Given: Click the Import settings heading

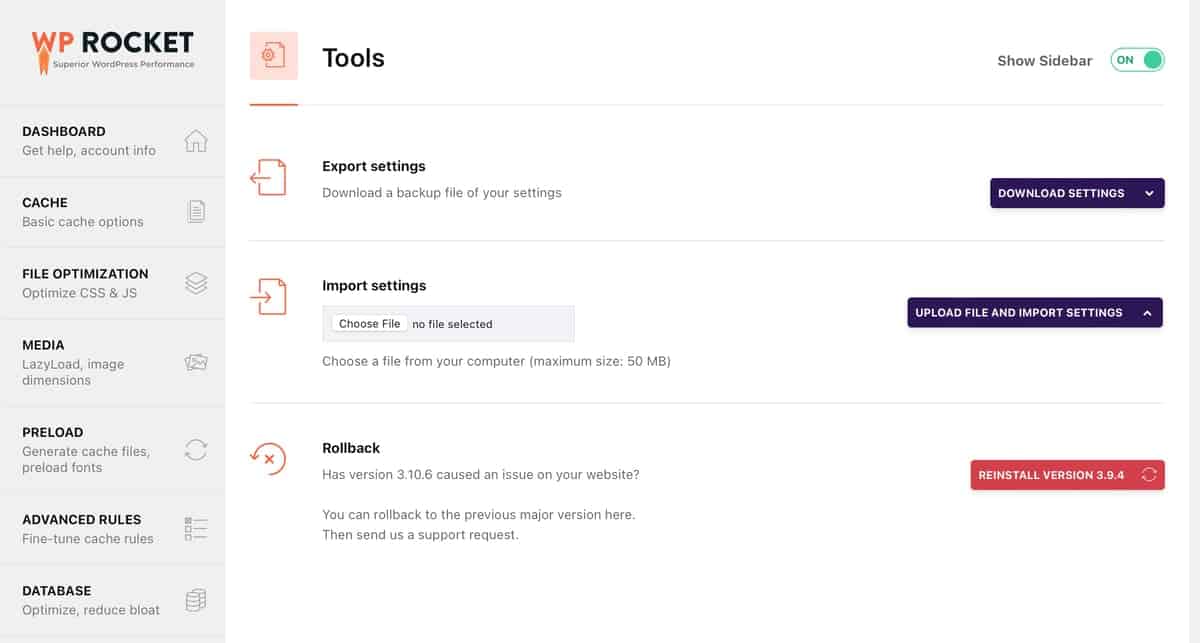Looking at the screenshot, I should 374,285.
